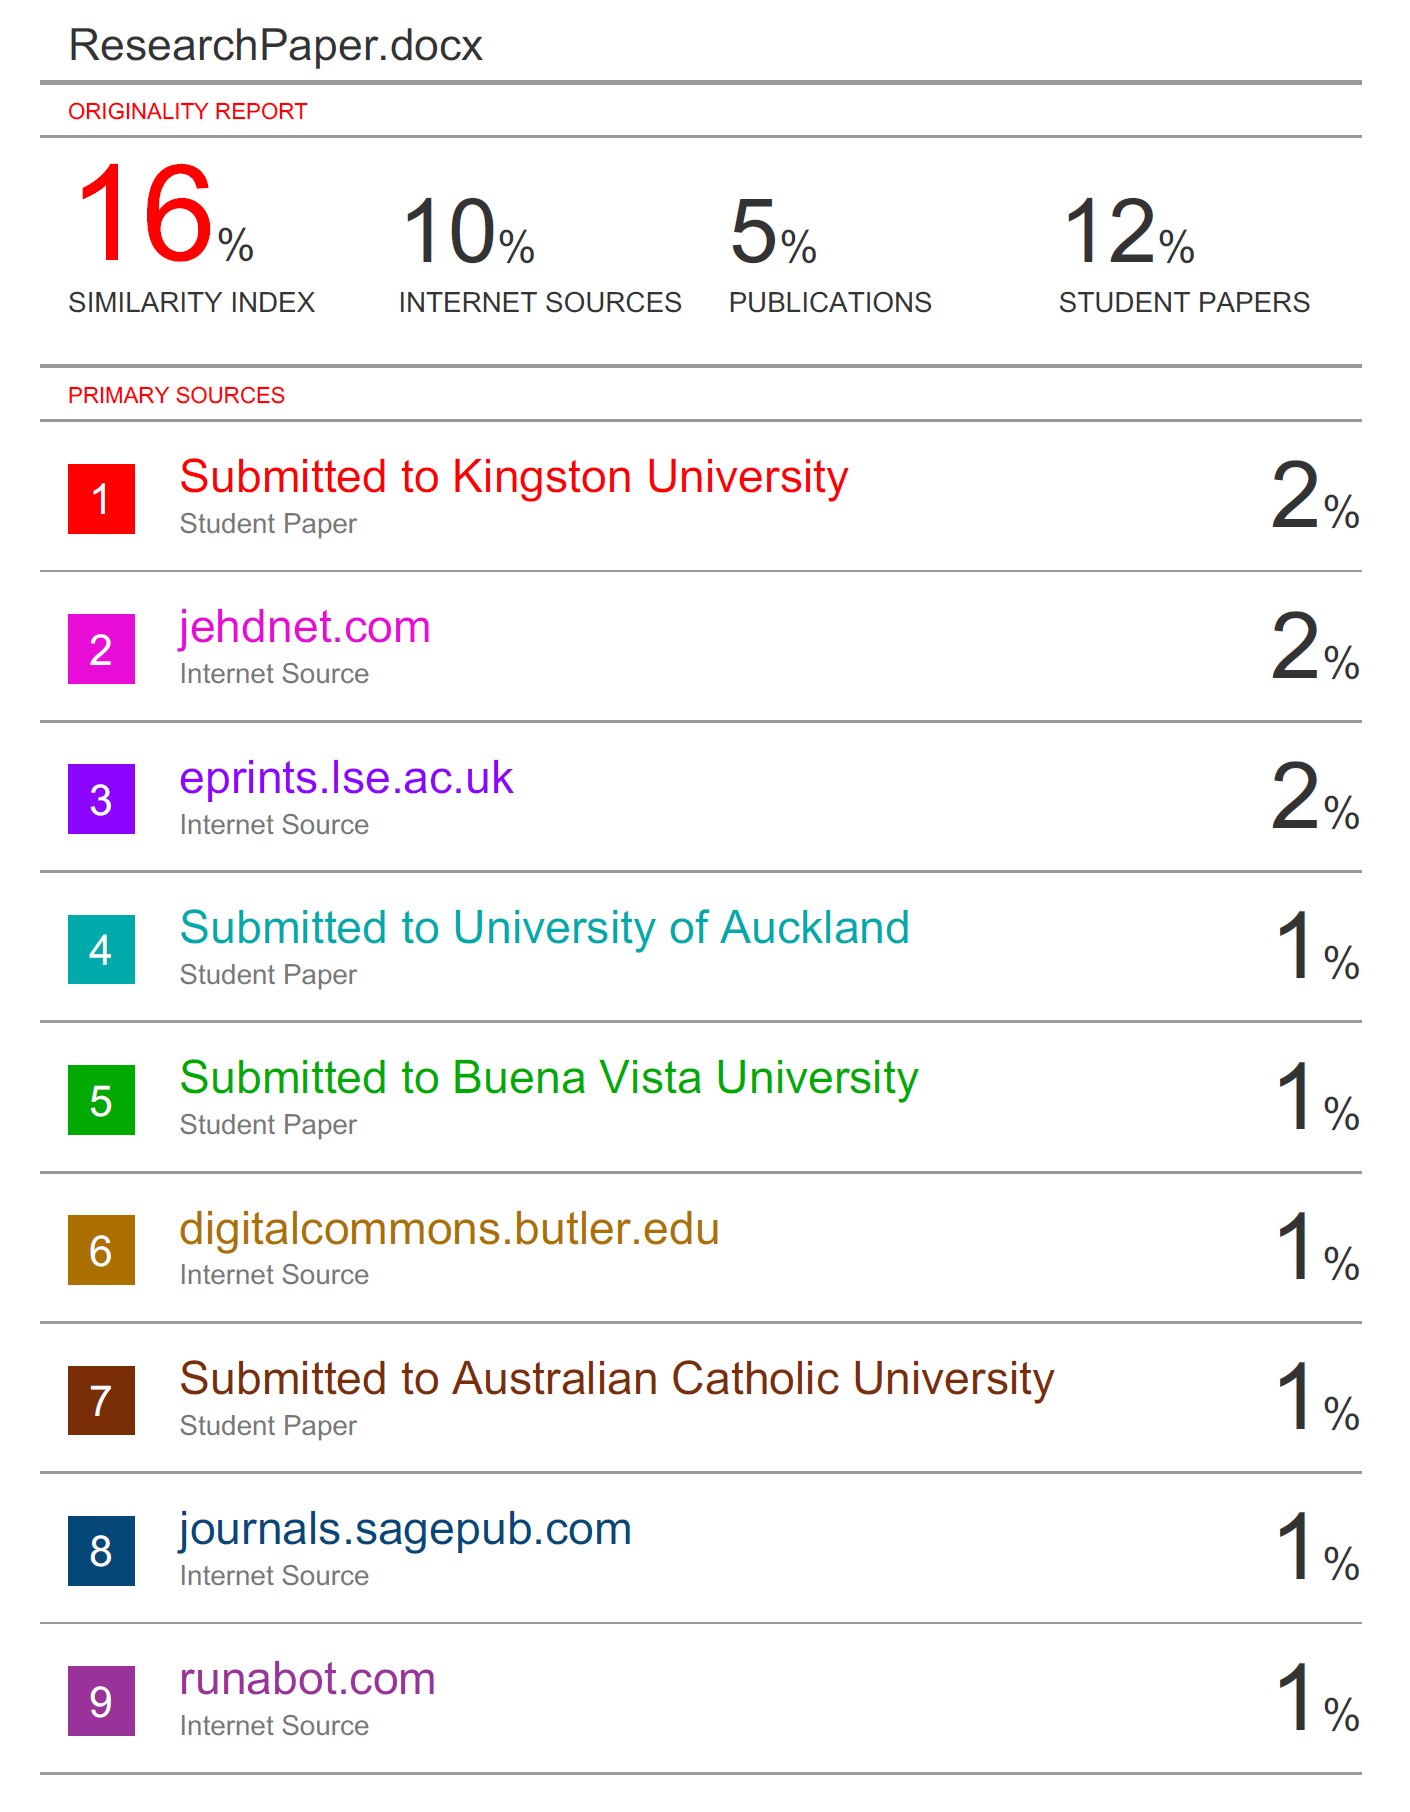Open Submitted to University of Auckland source
This screenshot has height=1812, width=1410.
[545, 928]
